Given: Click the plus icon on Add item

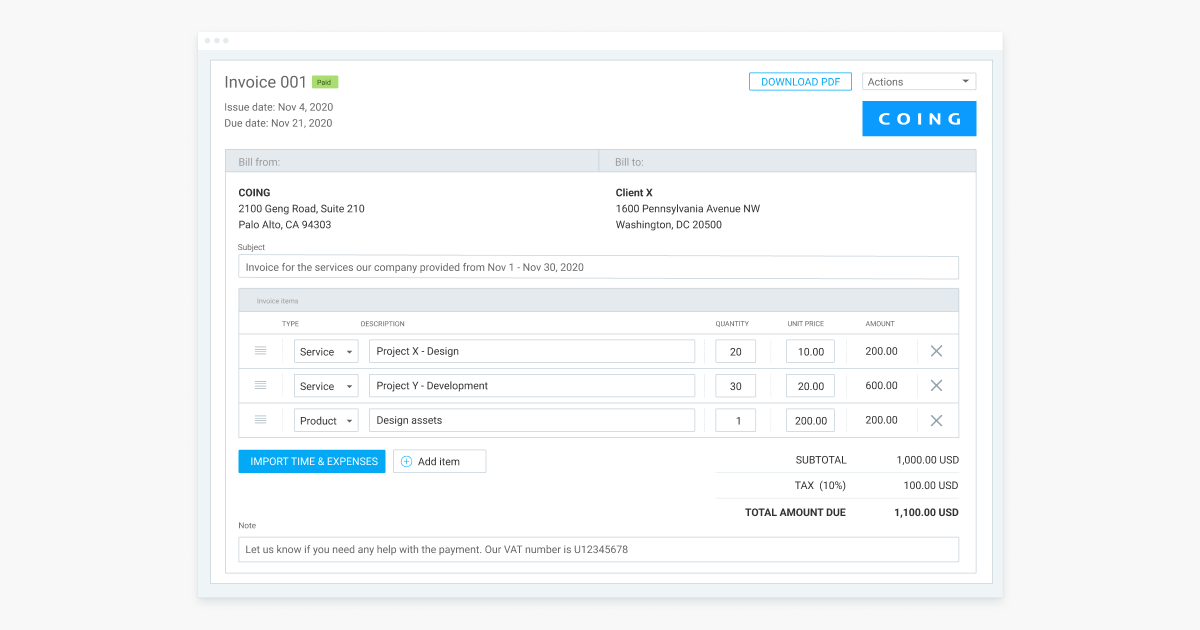Looking at the screenshot, I should coord(405,461).
